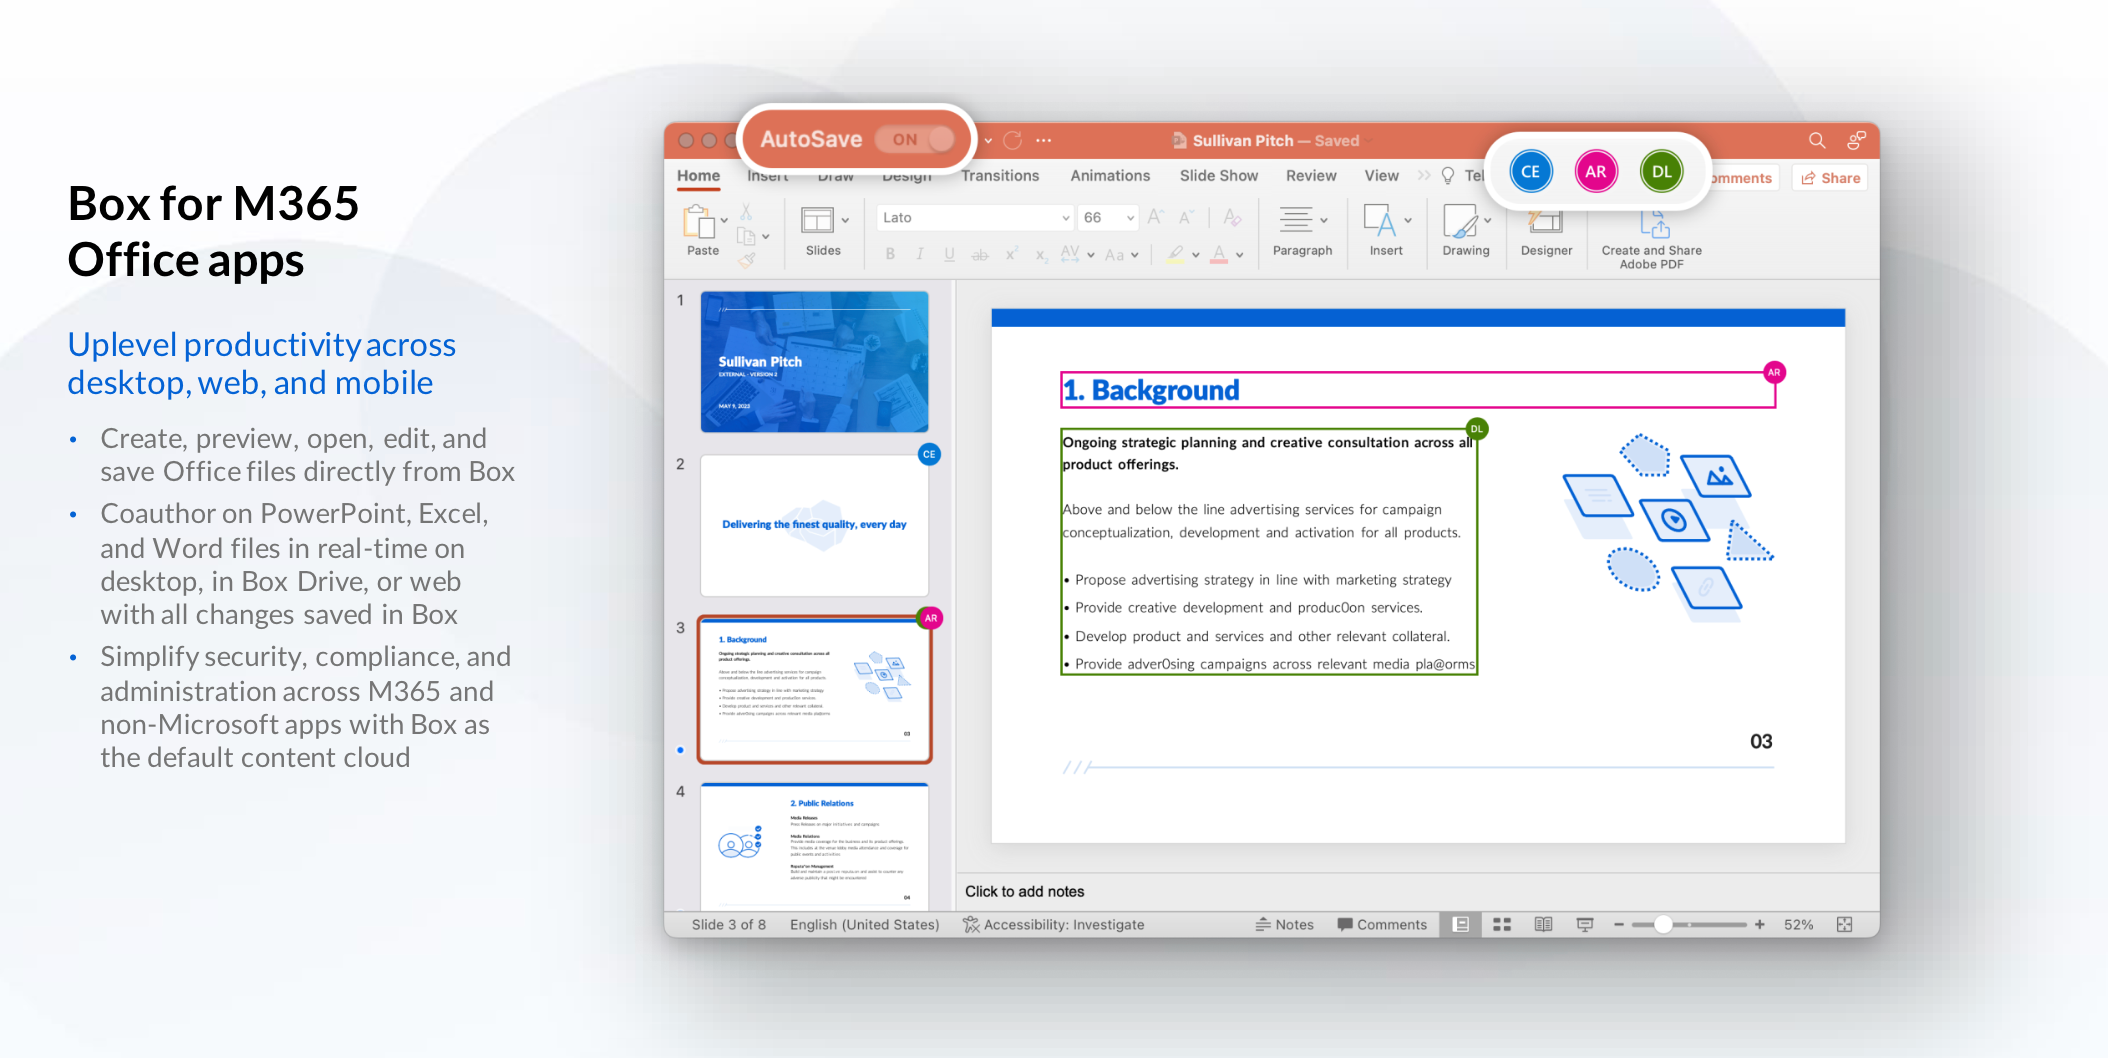Viewport: 2108px width, 1058px height.
Task: Expand the Slides dropdown arrow
Action: (x=845, y=221)
